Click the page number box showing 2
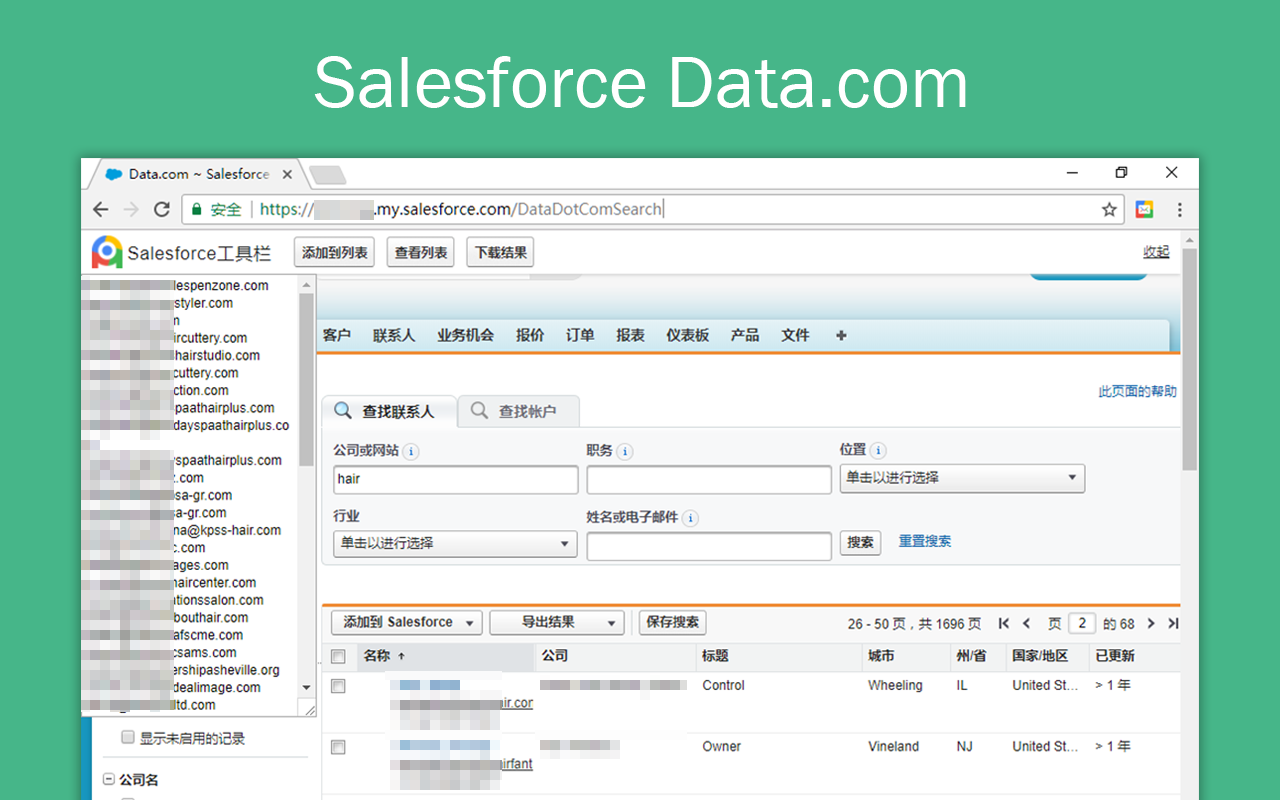1280x800 pixels. pyautogui.click(x=1081, y=623)
